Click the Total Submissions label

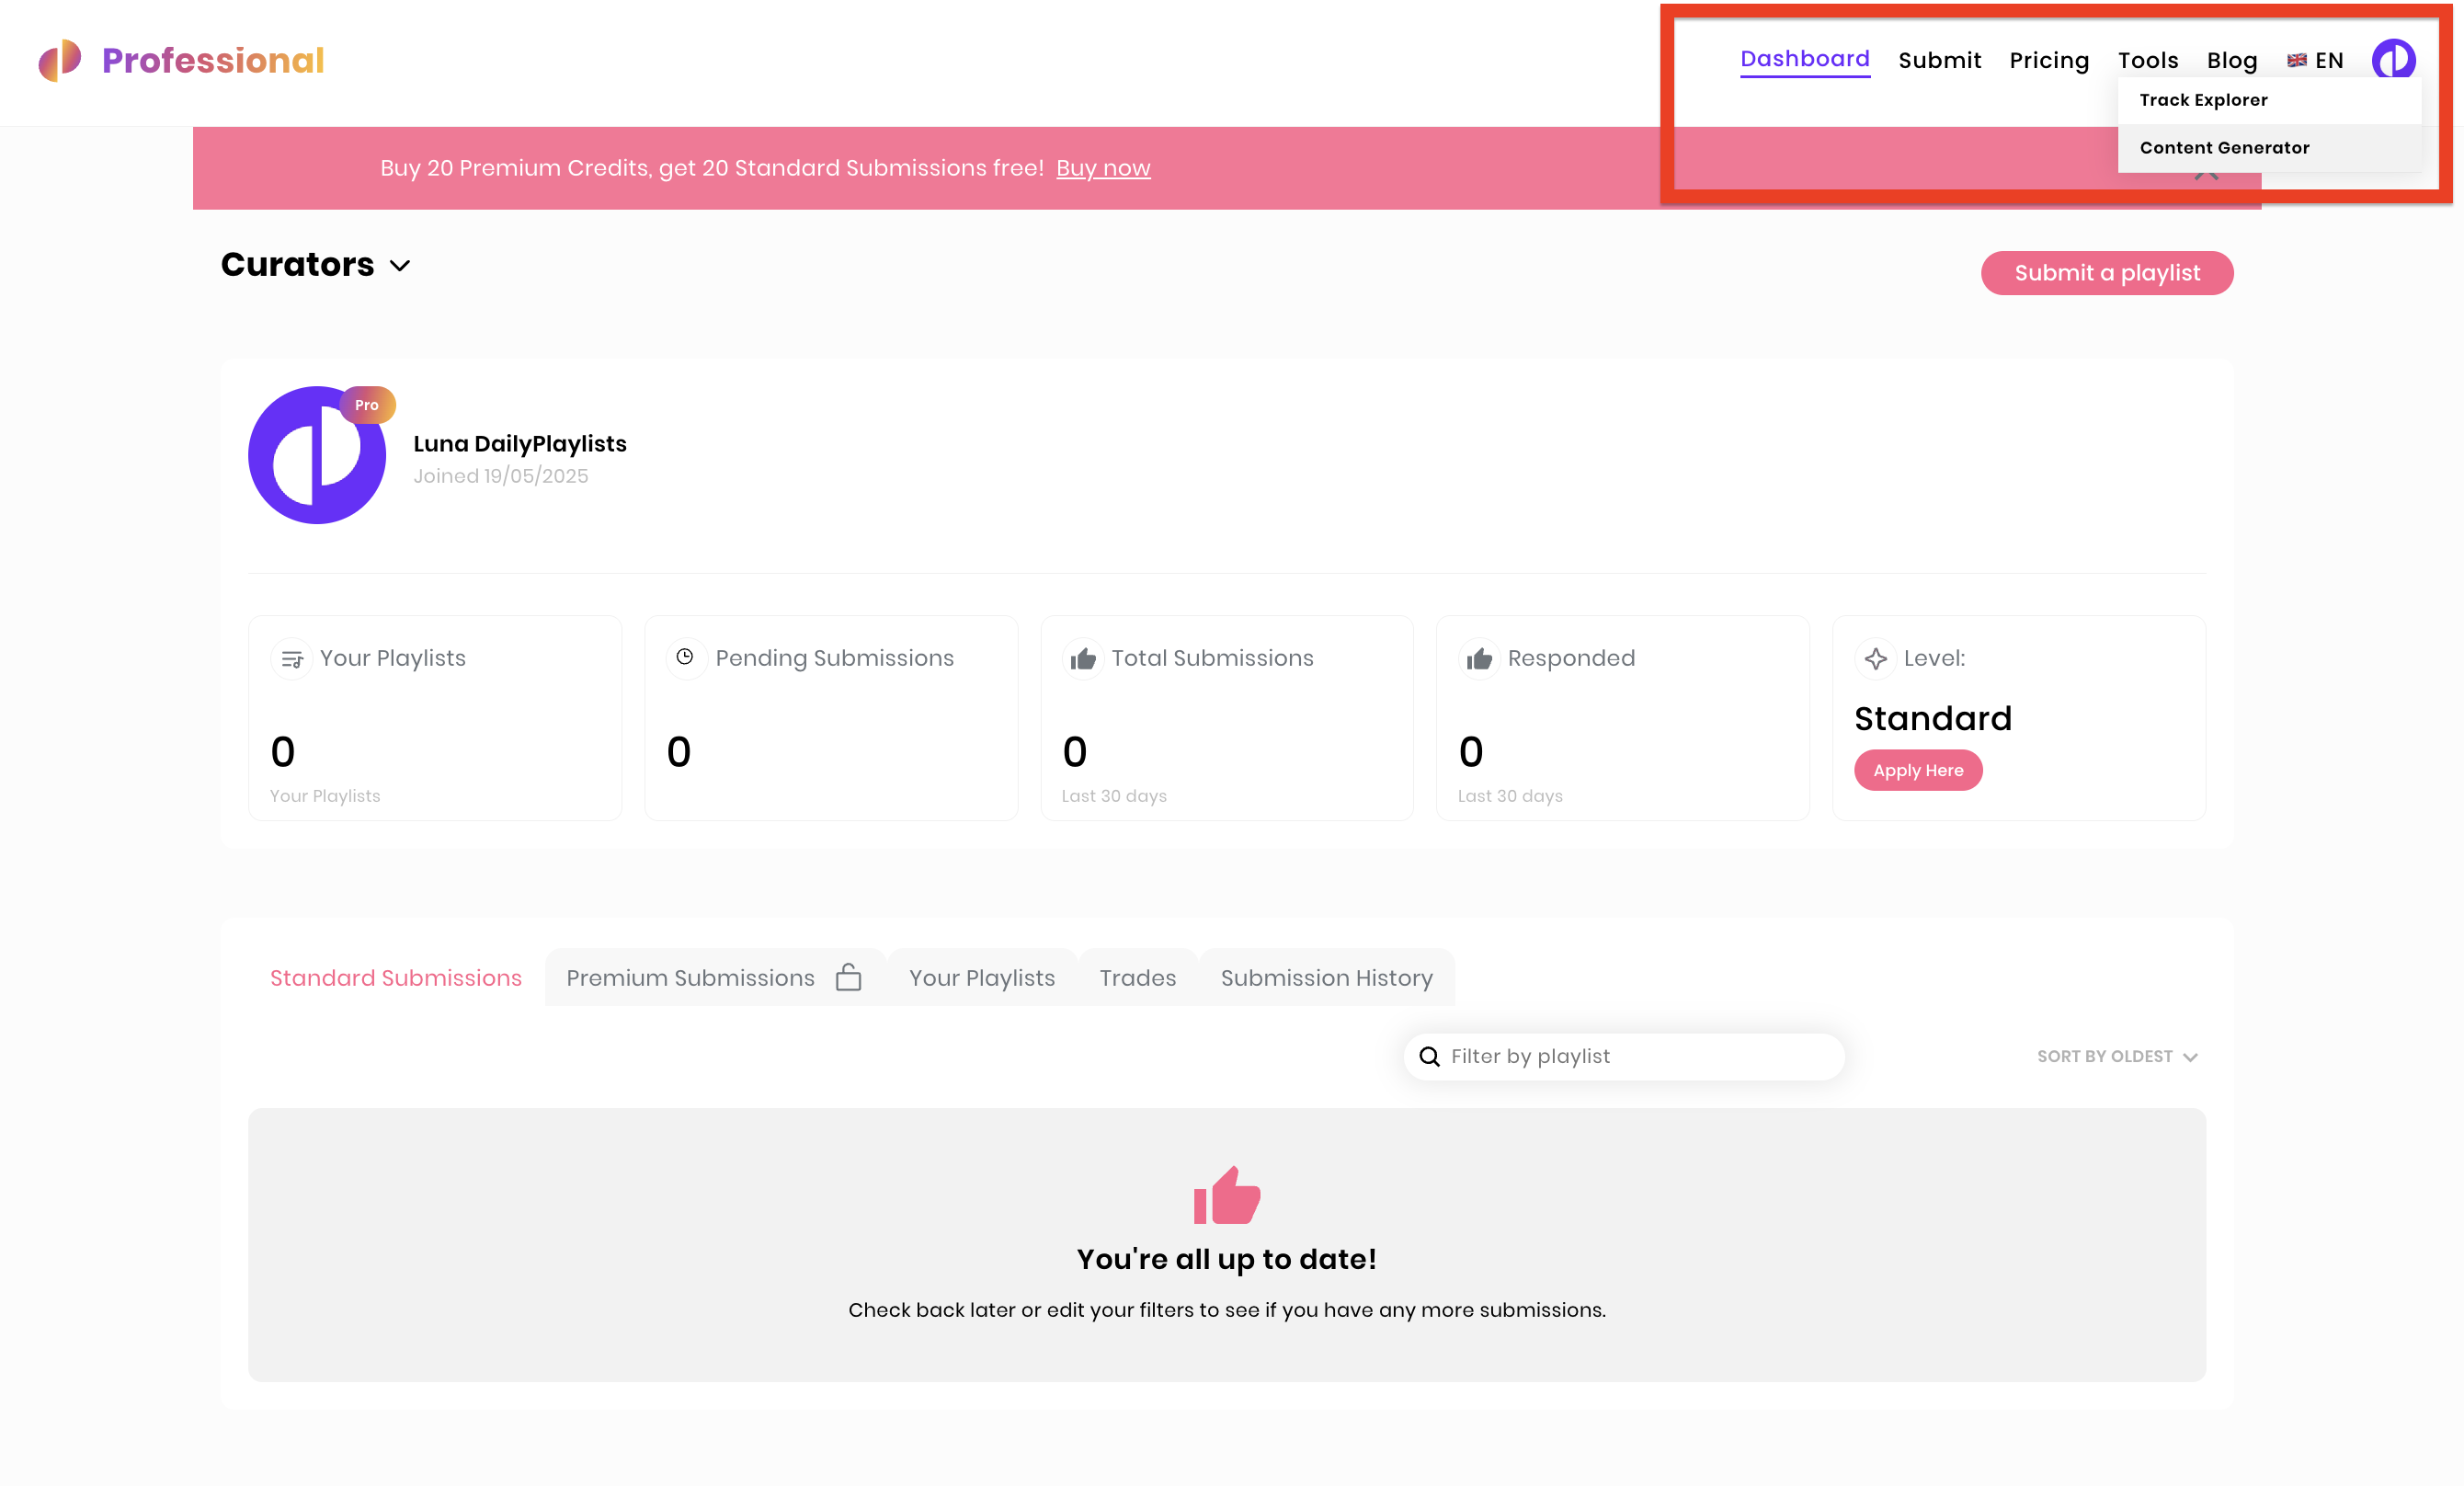pos(1212,658)
